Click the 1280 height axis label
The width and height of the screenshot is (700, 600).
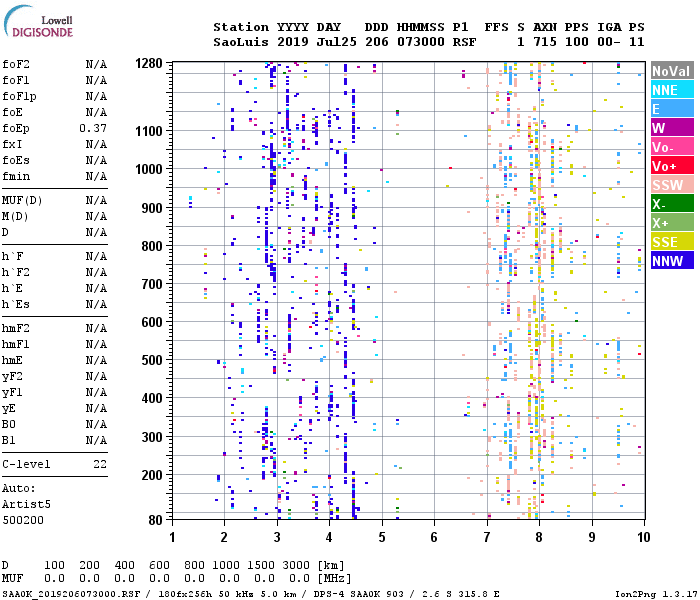pos(149,64)
